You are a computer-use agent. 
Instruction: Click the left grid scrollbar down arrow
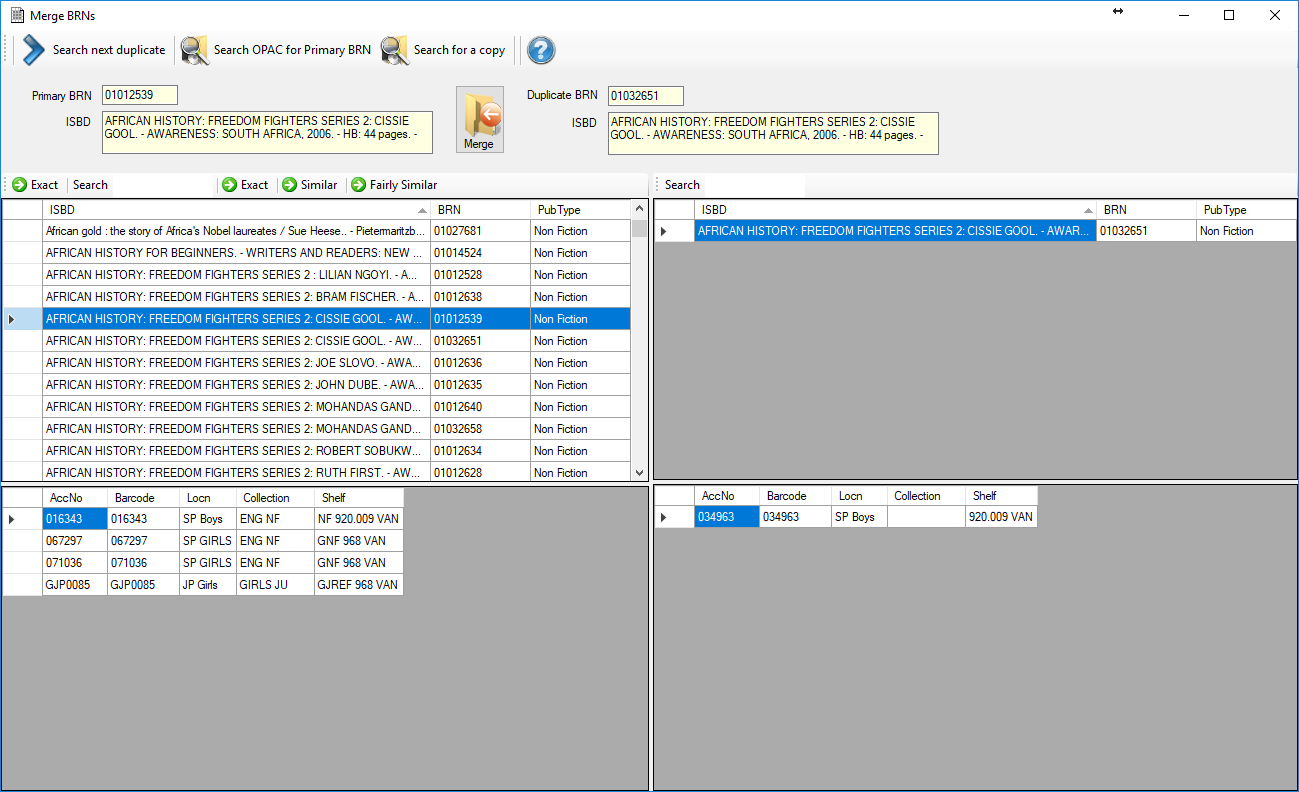[x=640, y=472]
